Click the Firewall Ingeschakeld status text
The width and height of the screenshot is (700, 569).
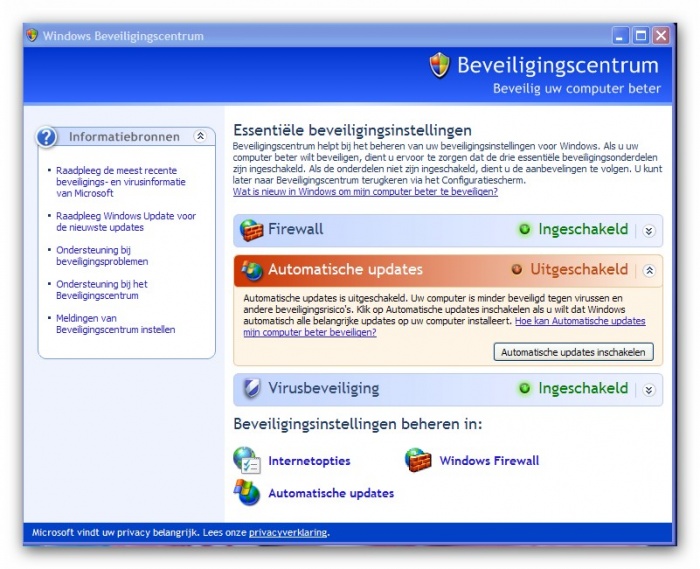(583, 229)
